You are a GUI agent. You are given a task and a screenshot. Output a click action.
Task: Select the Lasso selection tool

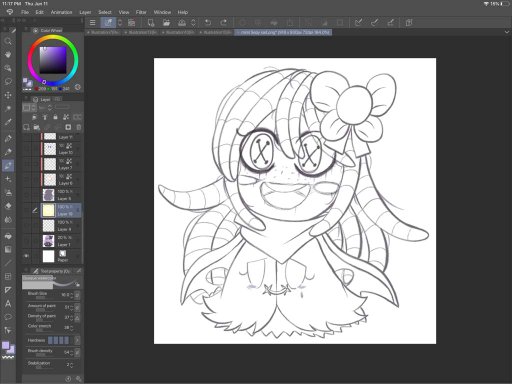pos(8,81)
